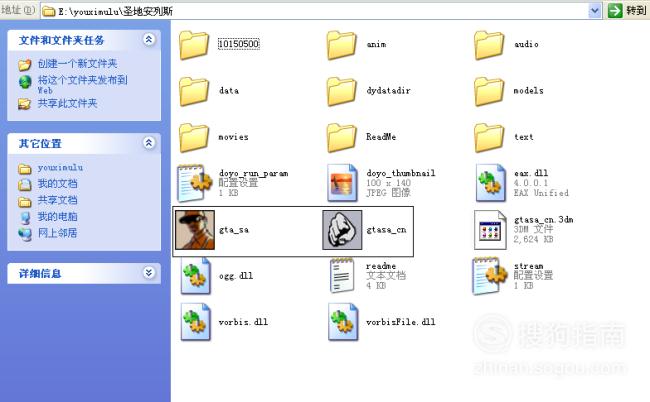This screenshot has height=402, width=650.
Task: Open the audio folder icon
Action: (x=489, y=45)
